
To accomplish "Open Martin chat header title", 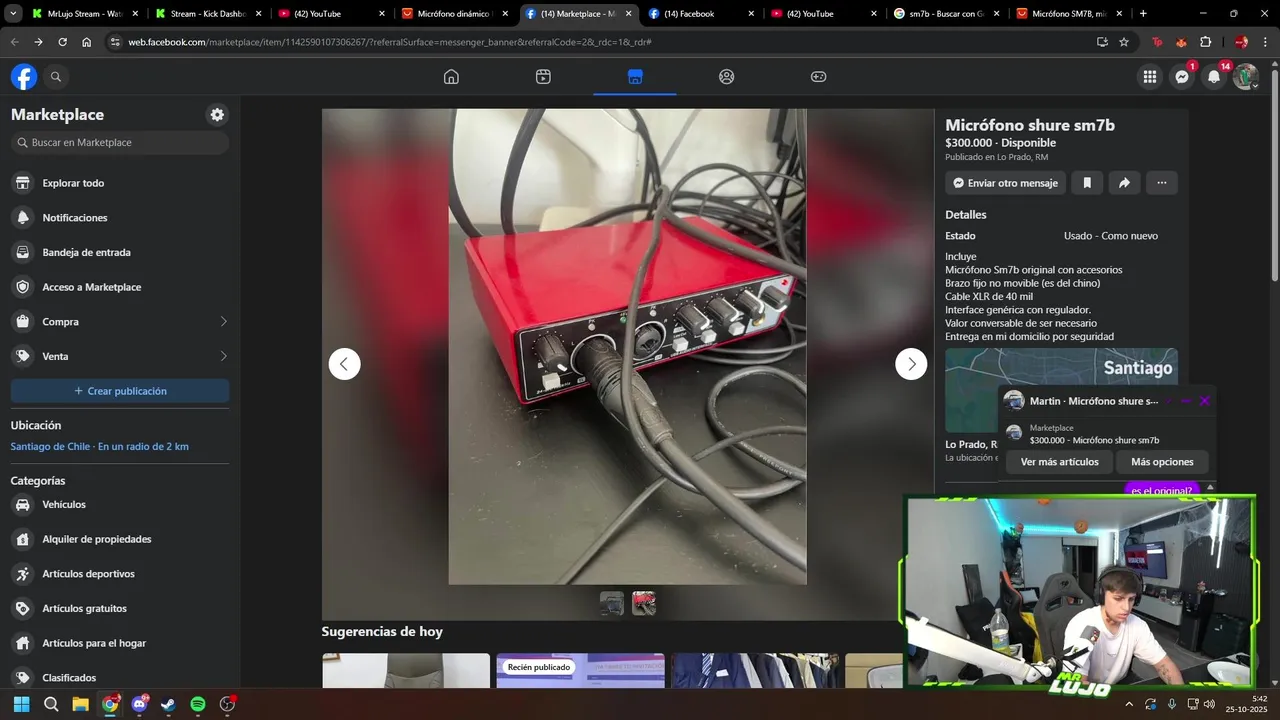I will (x=1094, y=401).
